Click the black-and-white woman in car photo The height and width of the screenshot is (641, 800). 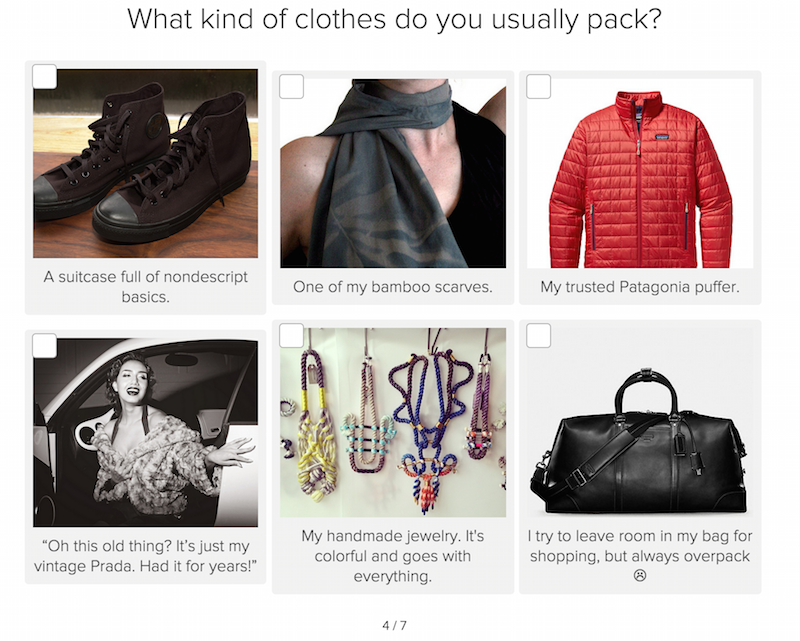(x=145, y=433)
